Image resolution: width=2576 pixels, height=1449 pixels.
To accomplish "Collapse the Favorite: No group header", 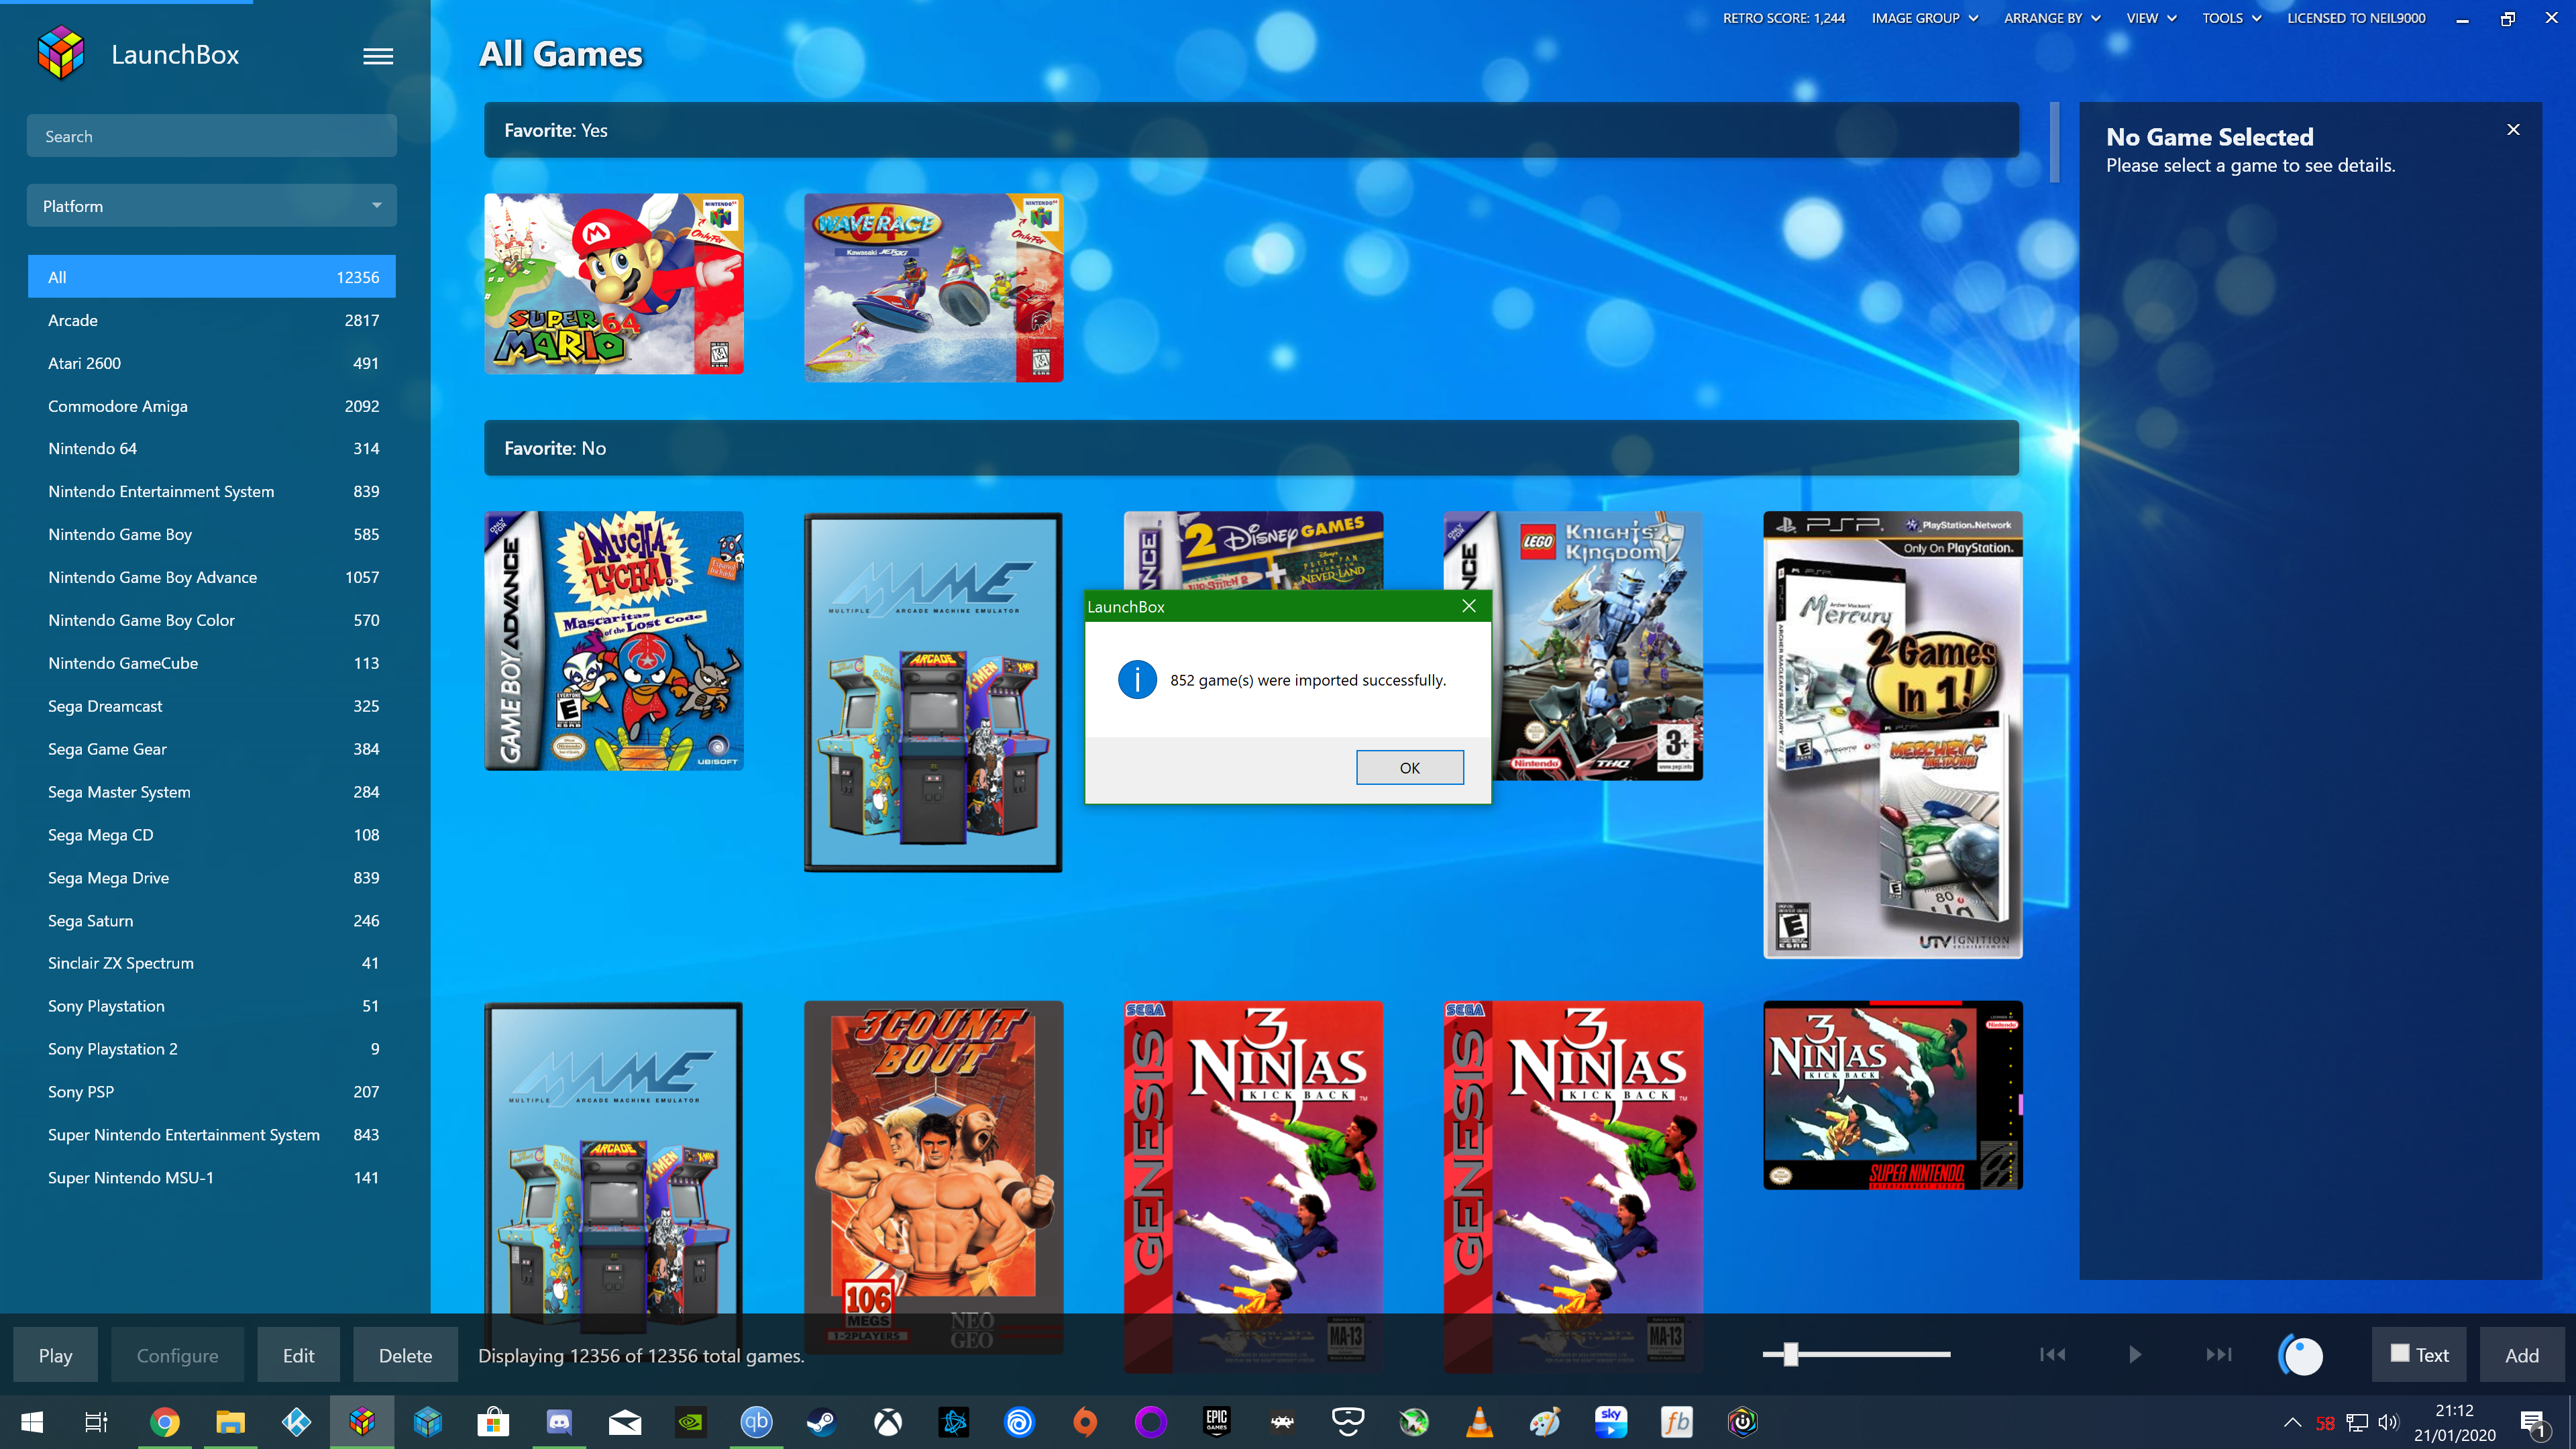I will point(1250,448).
